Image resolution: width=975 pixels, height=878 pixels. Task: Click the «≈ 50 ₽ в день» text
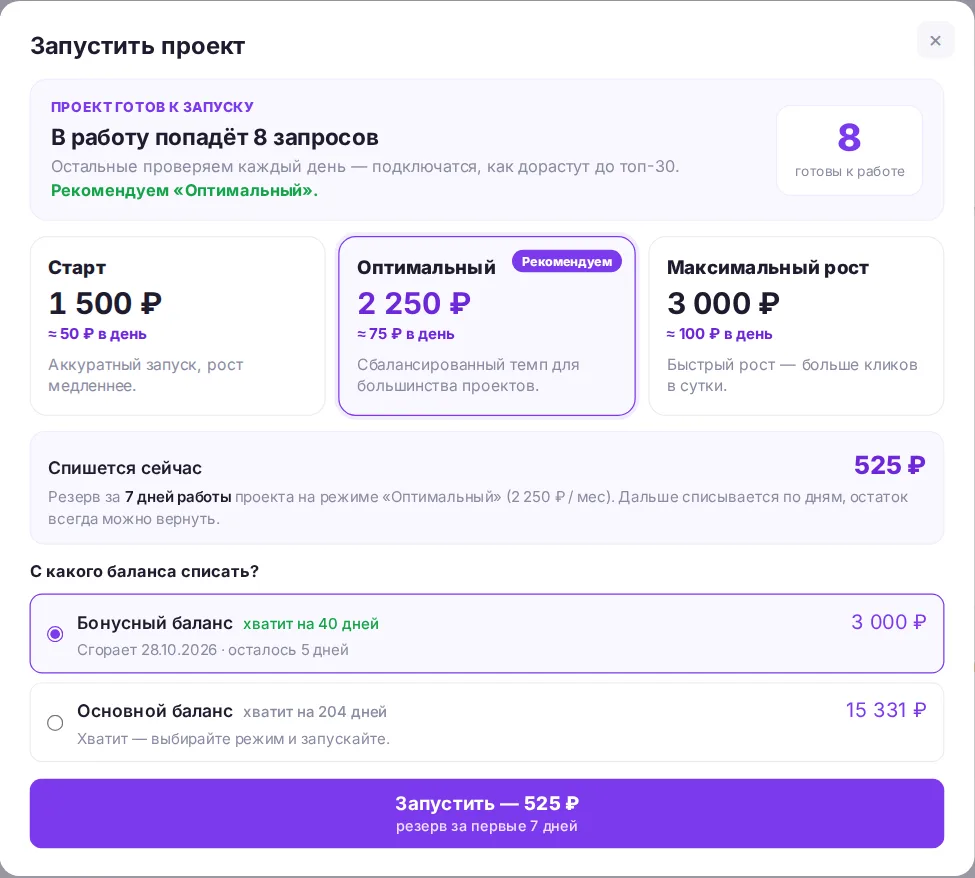(x=97, y=334)
